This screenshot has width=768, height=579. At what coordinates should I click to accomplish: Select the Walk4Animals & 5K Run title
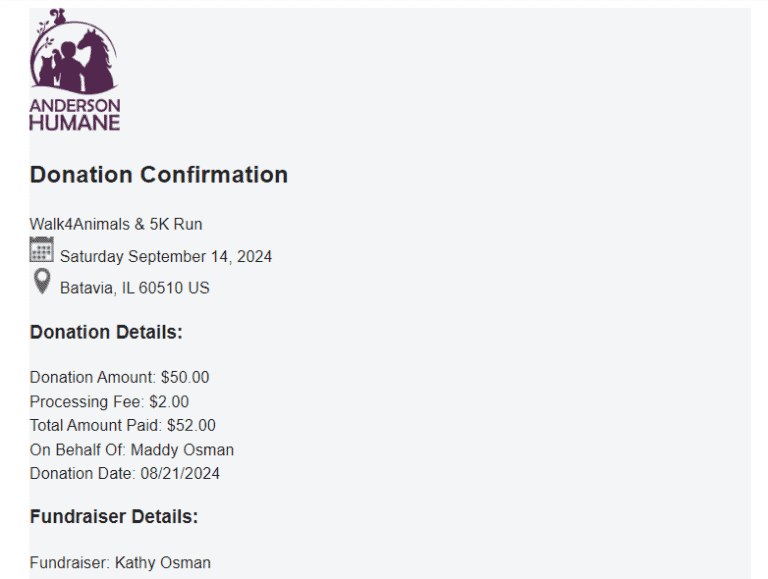click(116, 224)
